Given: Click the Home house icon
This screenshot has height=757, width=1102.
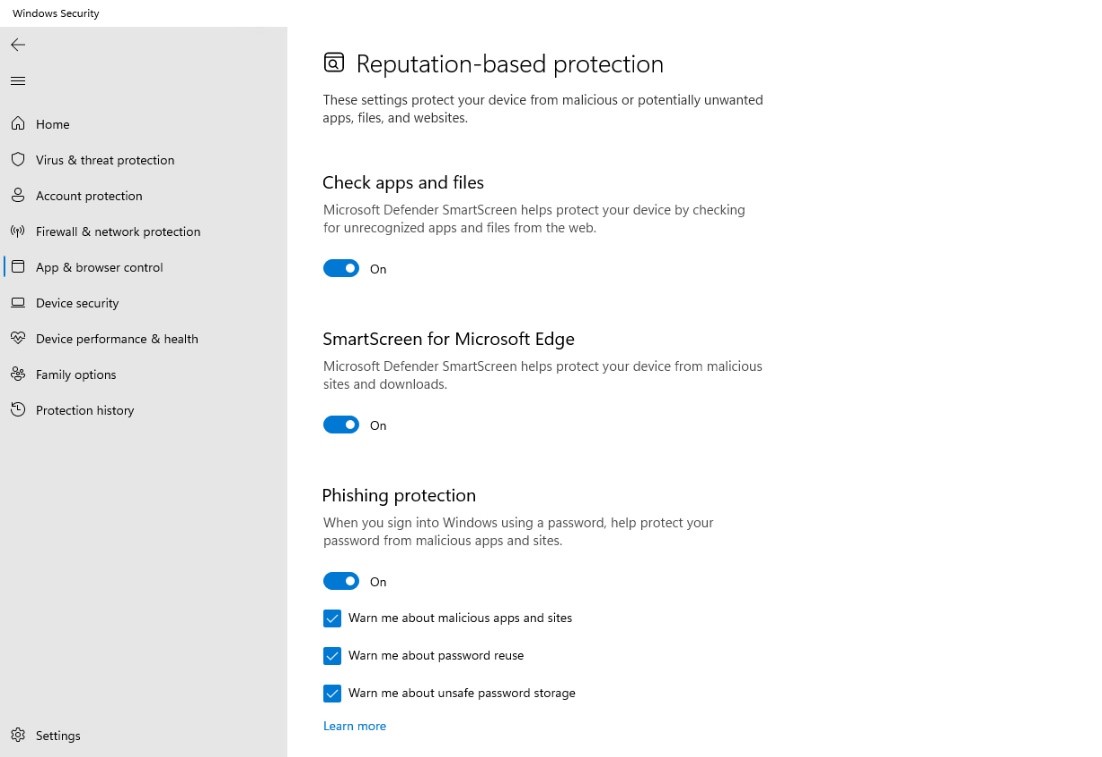Looking at the screenshot, I should tap(18, 124).
